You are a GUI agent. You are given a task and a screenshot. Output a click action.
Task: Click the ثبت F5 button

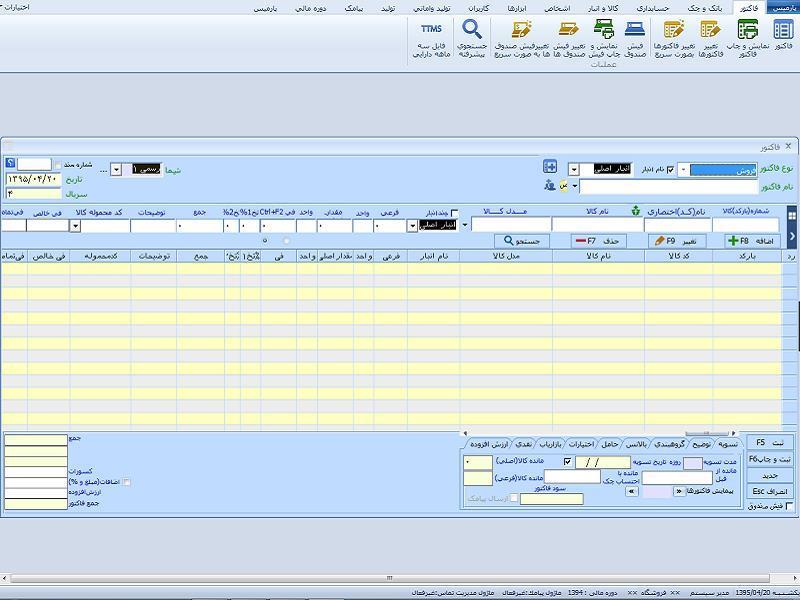pos(770,442)
